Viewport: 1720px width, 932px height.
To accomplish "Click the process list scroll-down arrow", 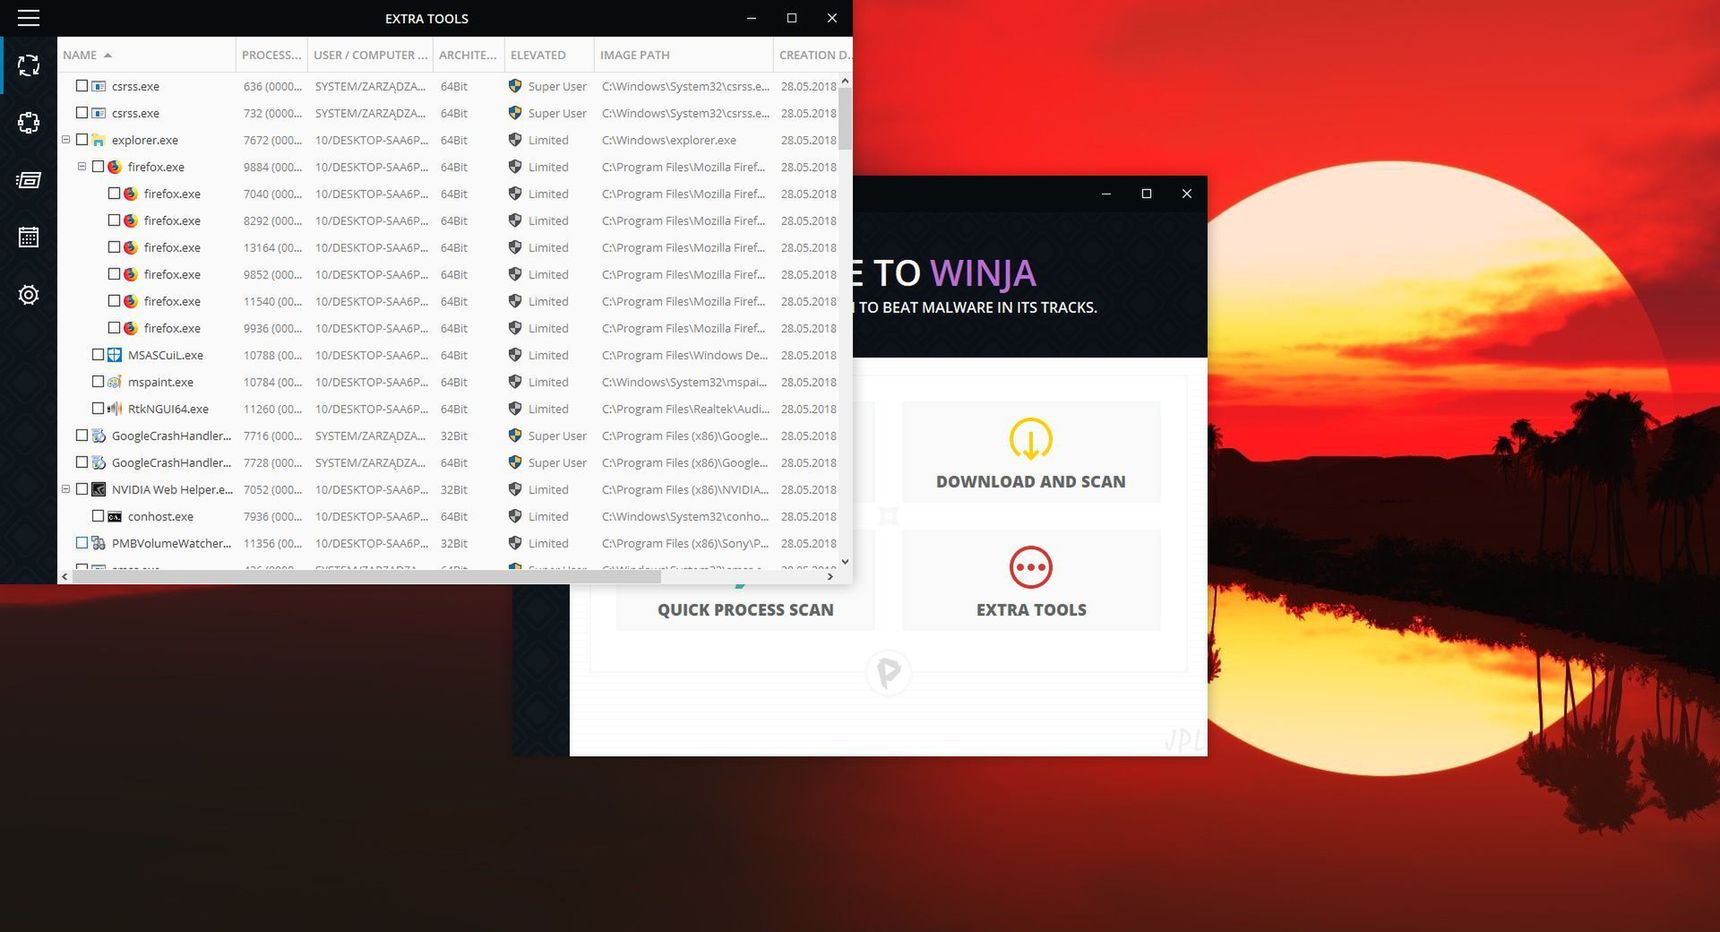I will coord(845,562).
